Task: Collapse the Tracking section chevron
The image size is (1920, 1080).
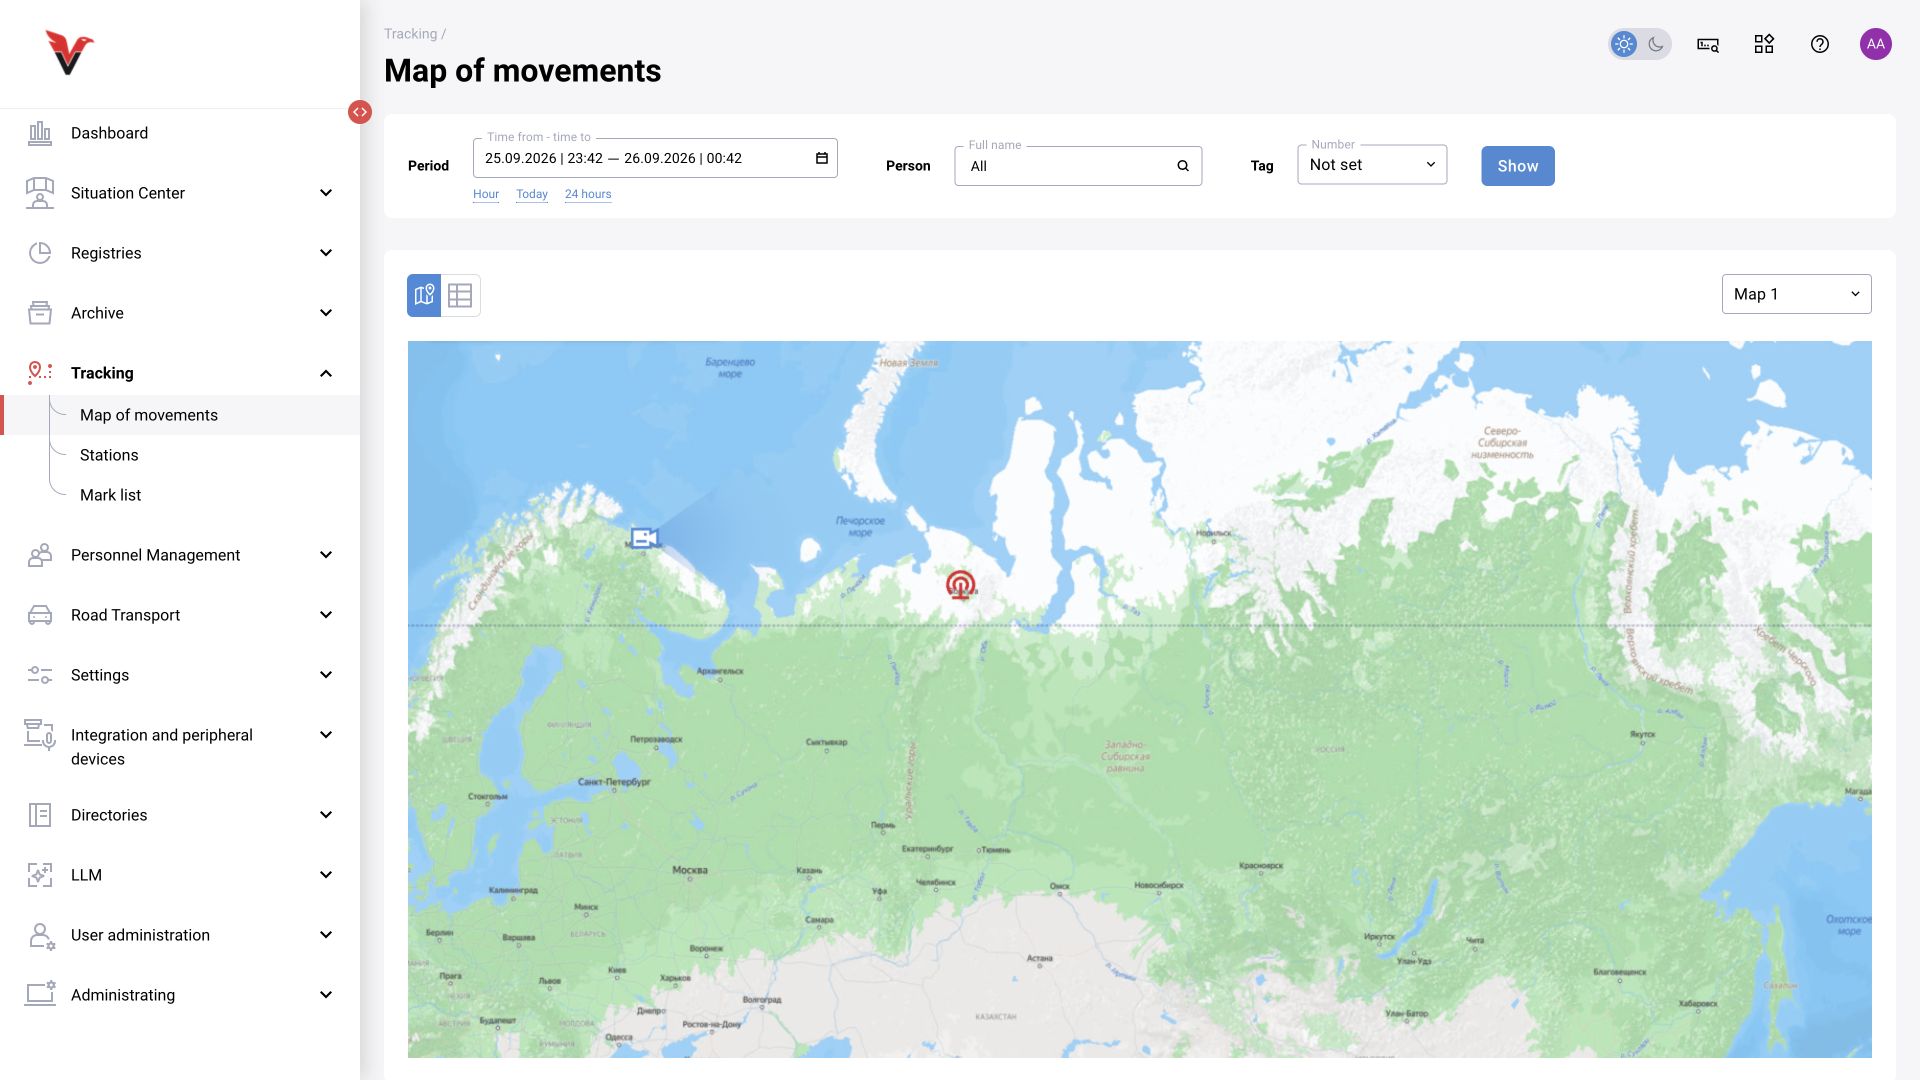Action: [326, 373]
